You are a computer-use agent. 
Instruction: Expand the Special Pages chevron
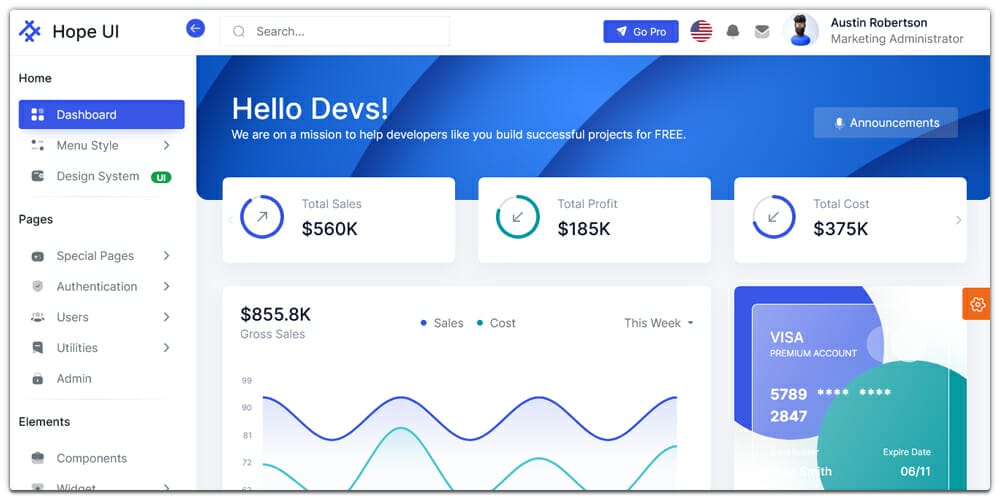tap(166, 256)
